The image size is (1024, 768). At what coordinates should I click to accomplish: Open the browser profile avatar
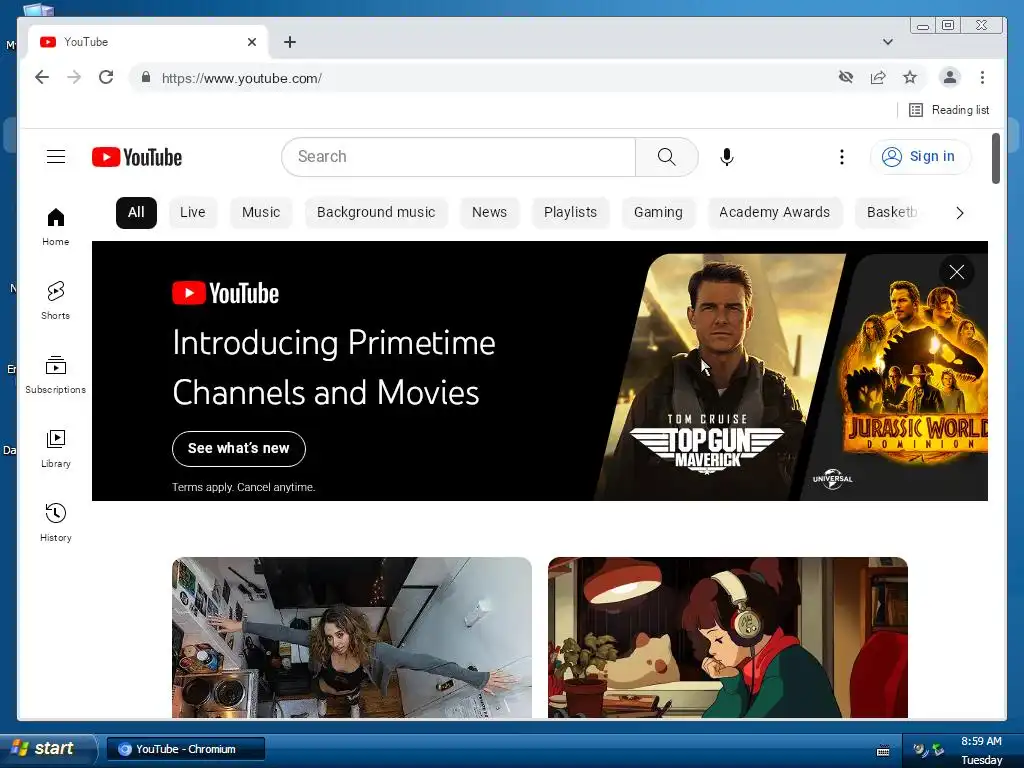click(950, 78)
